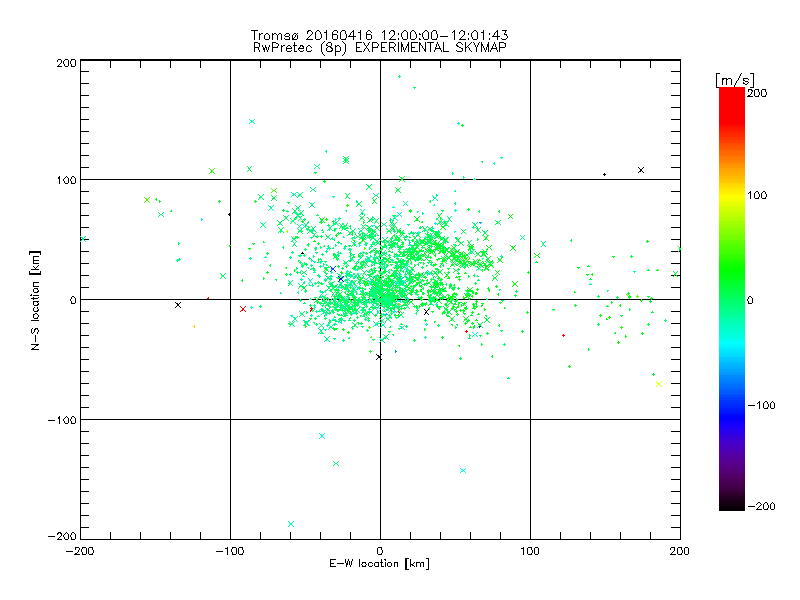Viewport: 800px width, 600px height.
Task: Select the red X marker left of center
Action: (x=243, y=309)
